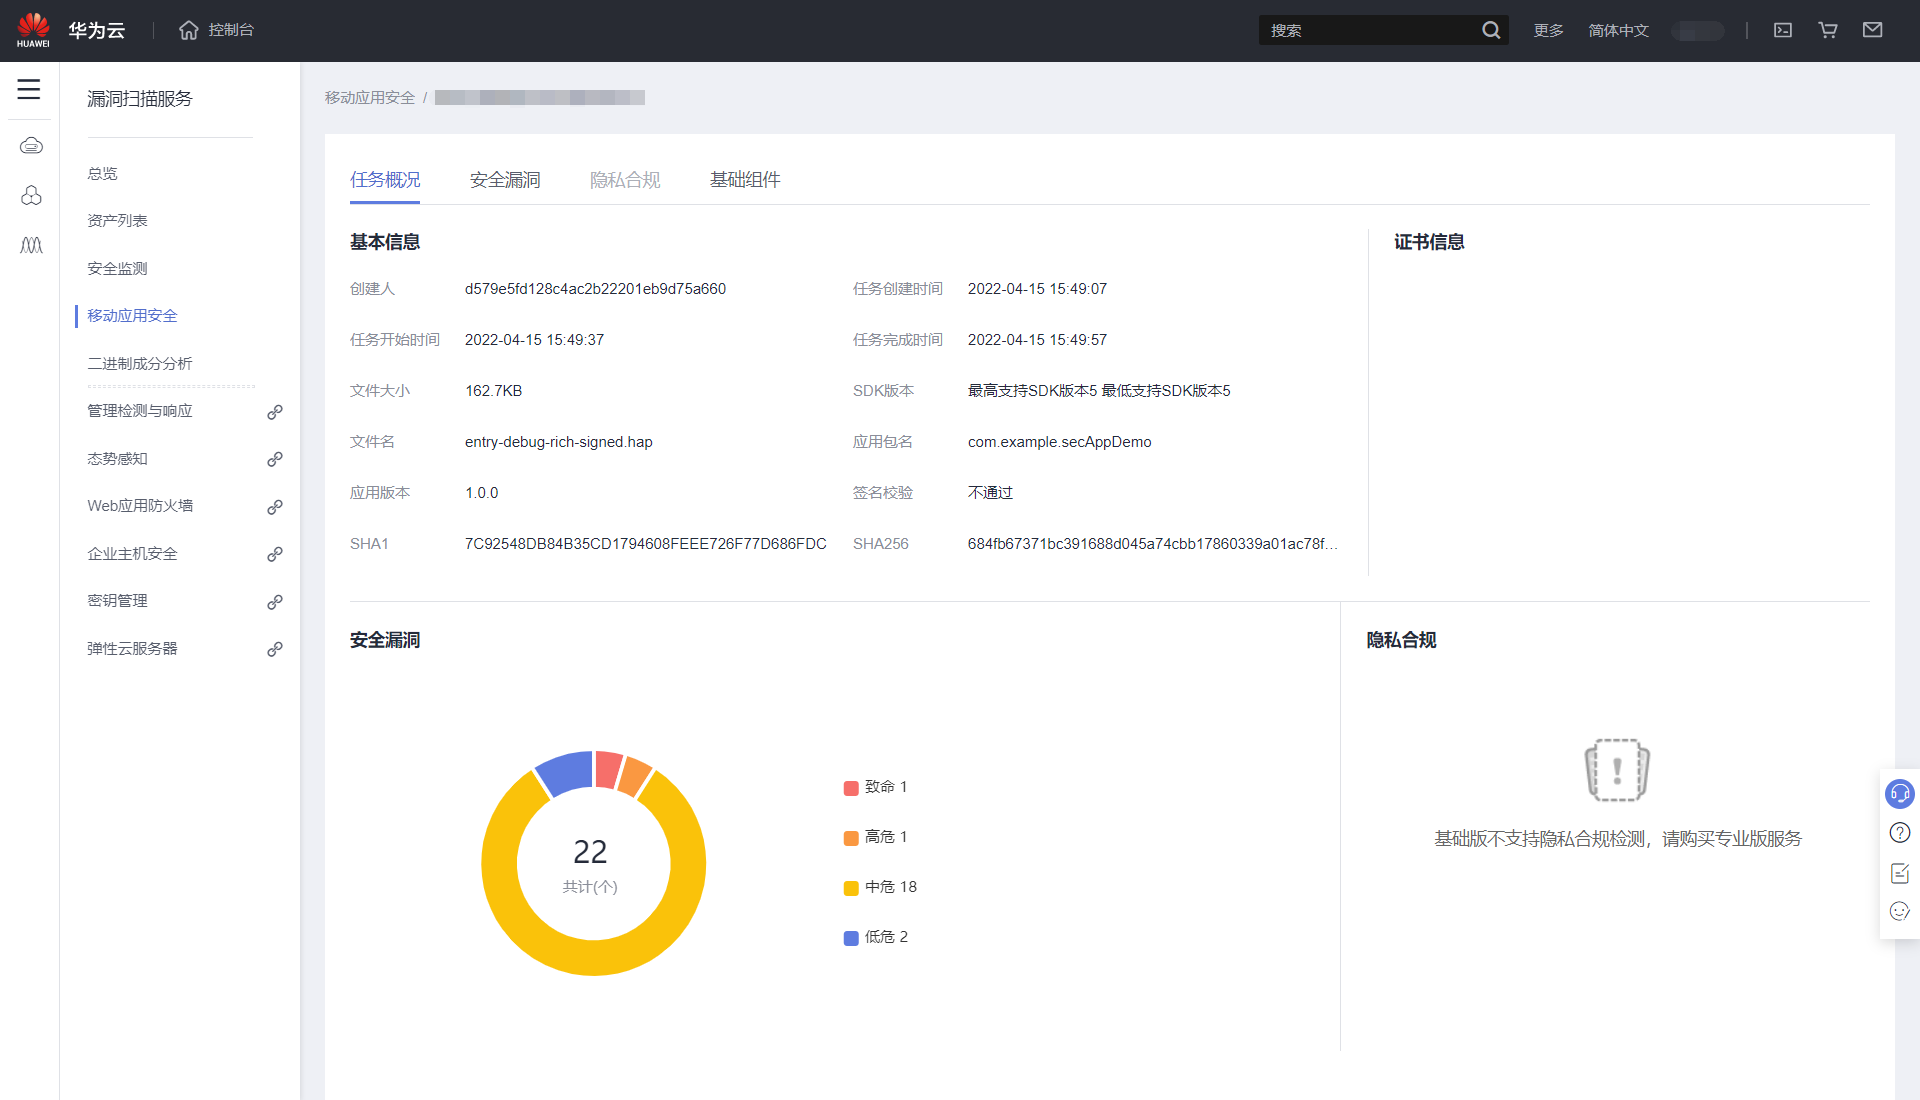Switch to the 安全漏洞 tab
Screen dimensions: 1920x1100
pyautogui.click(x=505, y=180)
